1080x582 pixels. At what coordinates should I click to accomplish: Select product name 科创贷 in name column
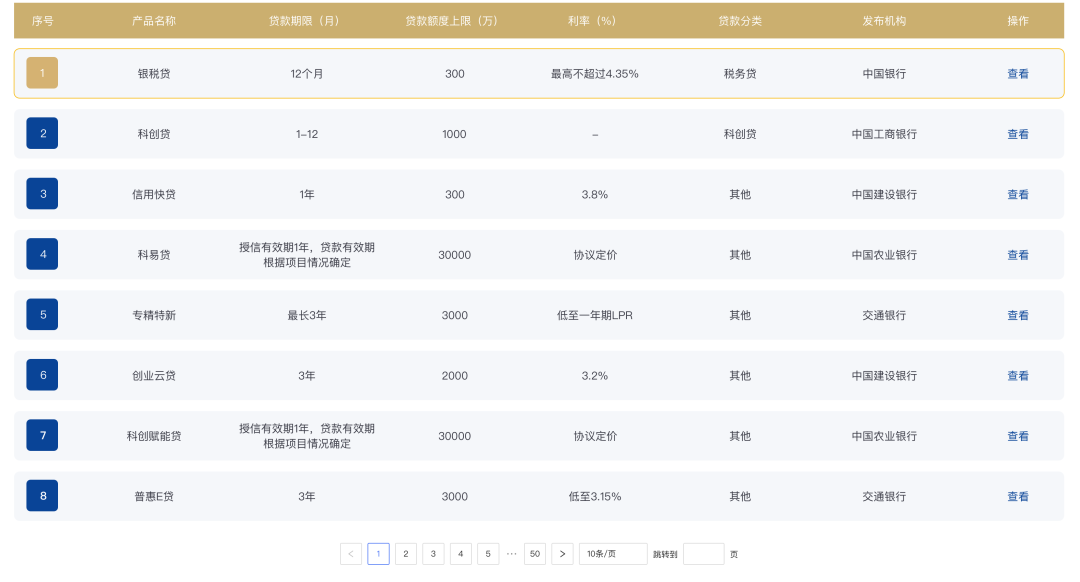pos(154,134)
